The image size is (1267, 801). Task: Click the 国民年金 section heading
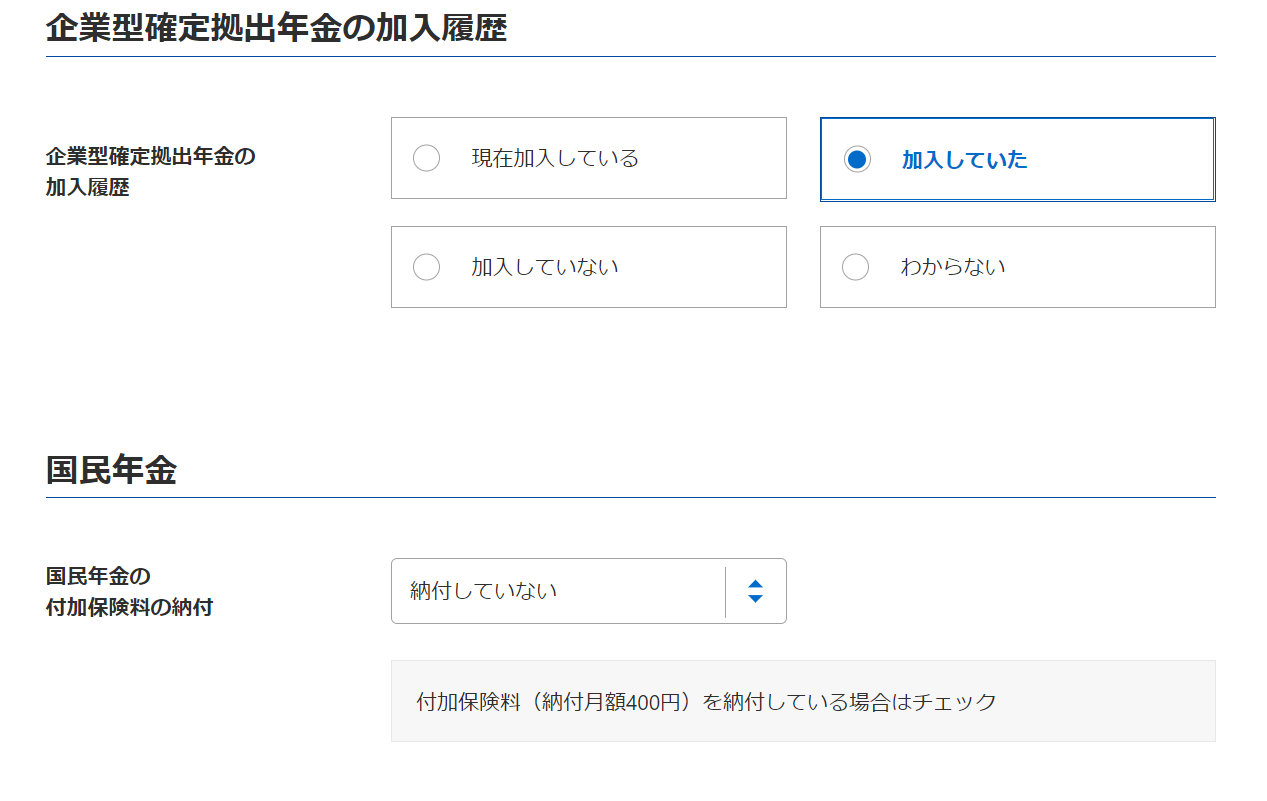coord(111,469)
